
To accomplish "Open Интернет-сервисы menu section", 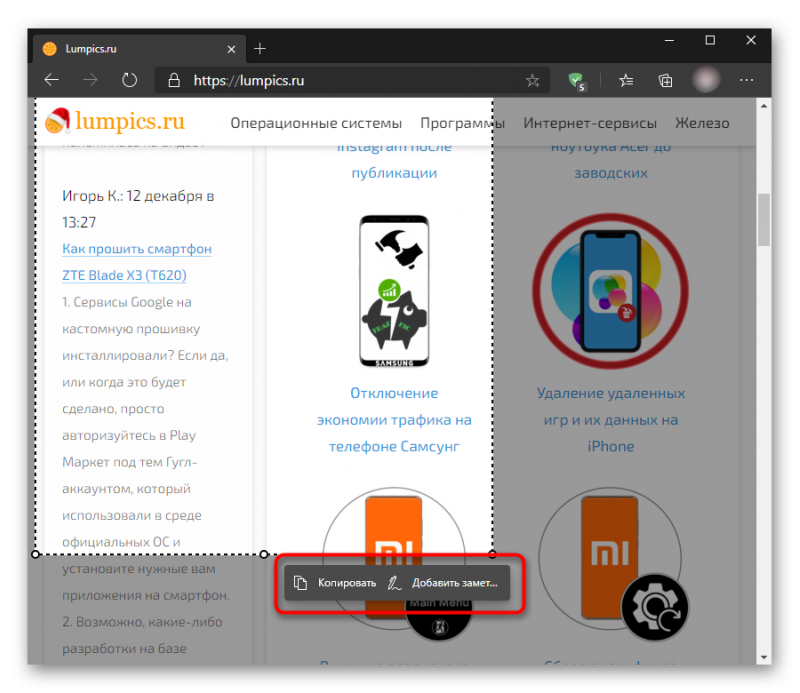I will tap(590, 123).
